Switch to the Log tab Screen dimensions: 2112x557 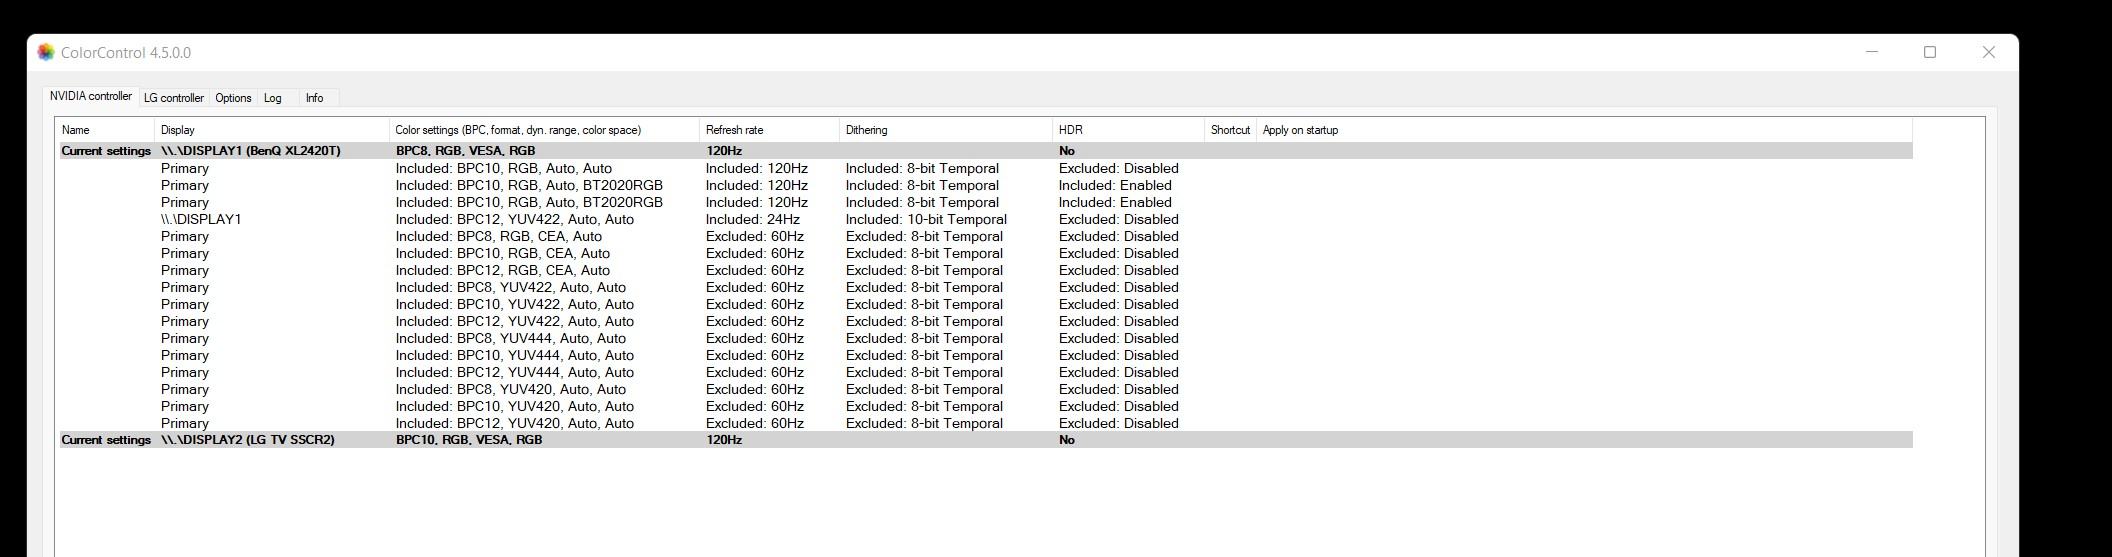pyautogui.click(x=272, y=98)
